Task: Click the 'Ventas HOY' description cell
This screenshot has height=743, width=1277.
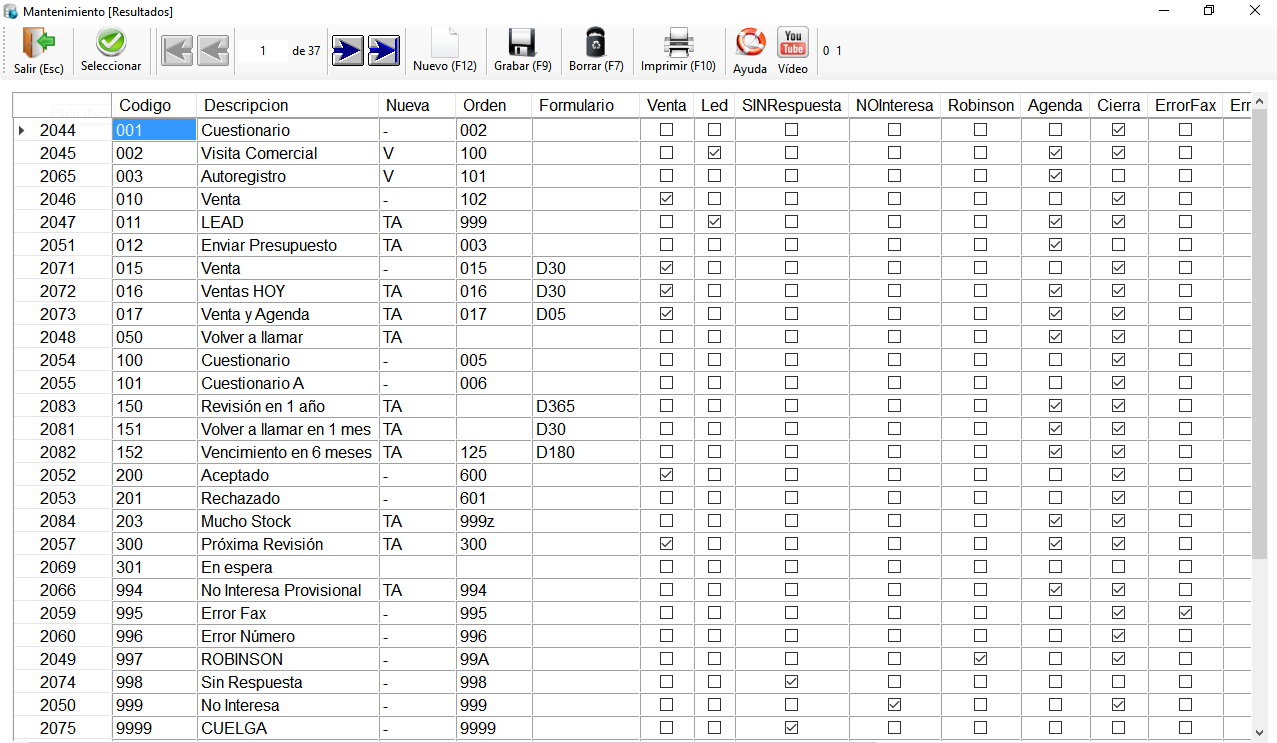Action: (288, 291)
